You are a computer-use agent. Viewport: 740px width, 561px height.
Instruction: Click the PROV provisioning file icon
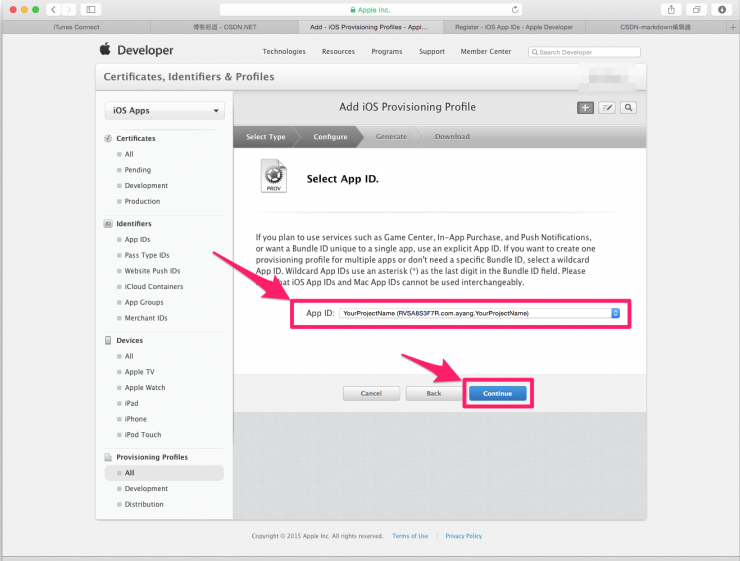tap(274, 176)
